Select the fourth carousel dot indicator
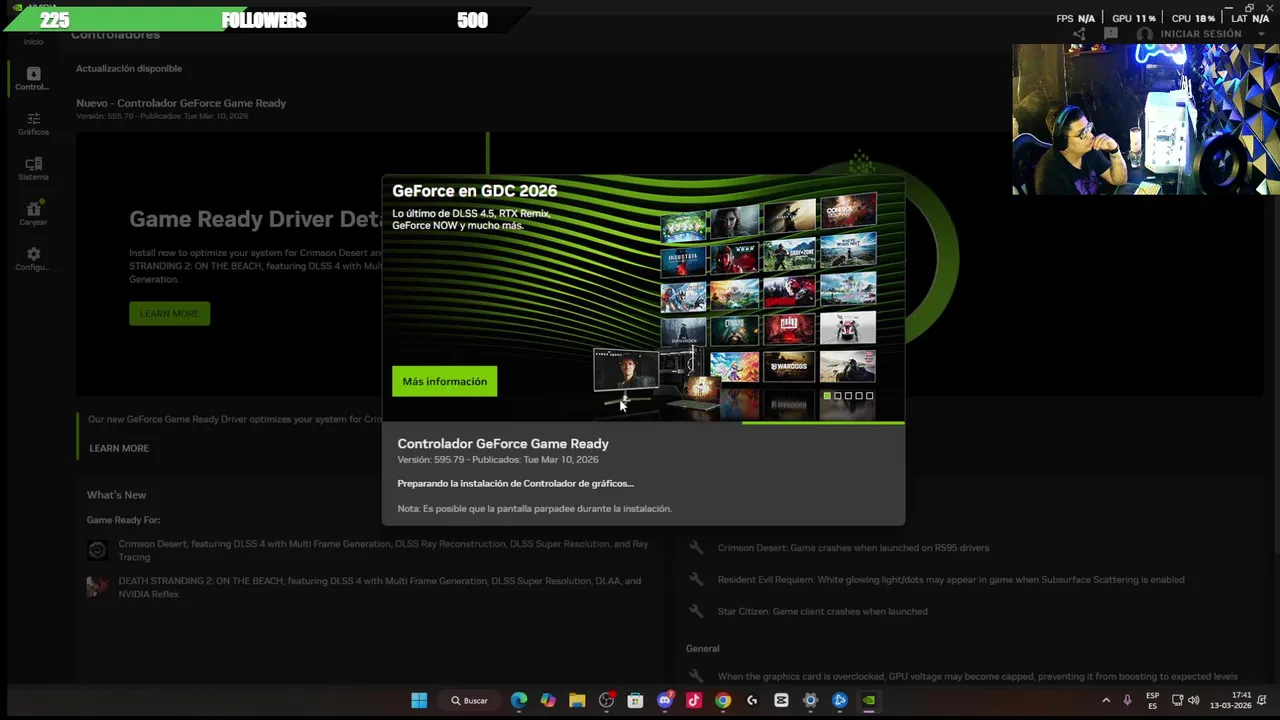Screen dimensions: 1280x720 tap(859, 396)
